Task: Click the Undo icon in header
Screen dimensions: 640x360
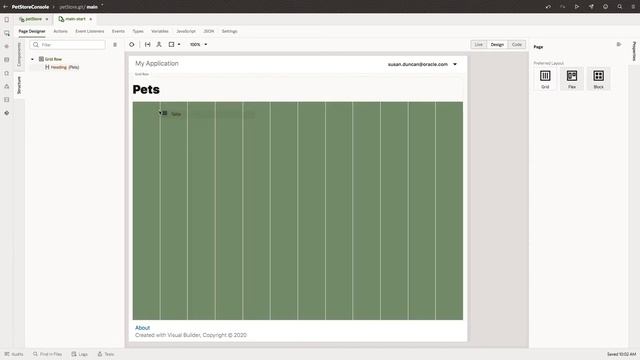Action: [x=548, y=7]
